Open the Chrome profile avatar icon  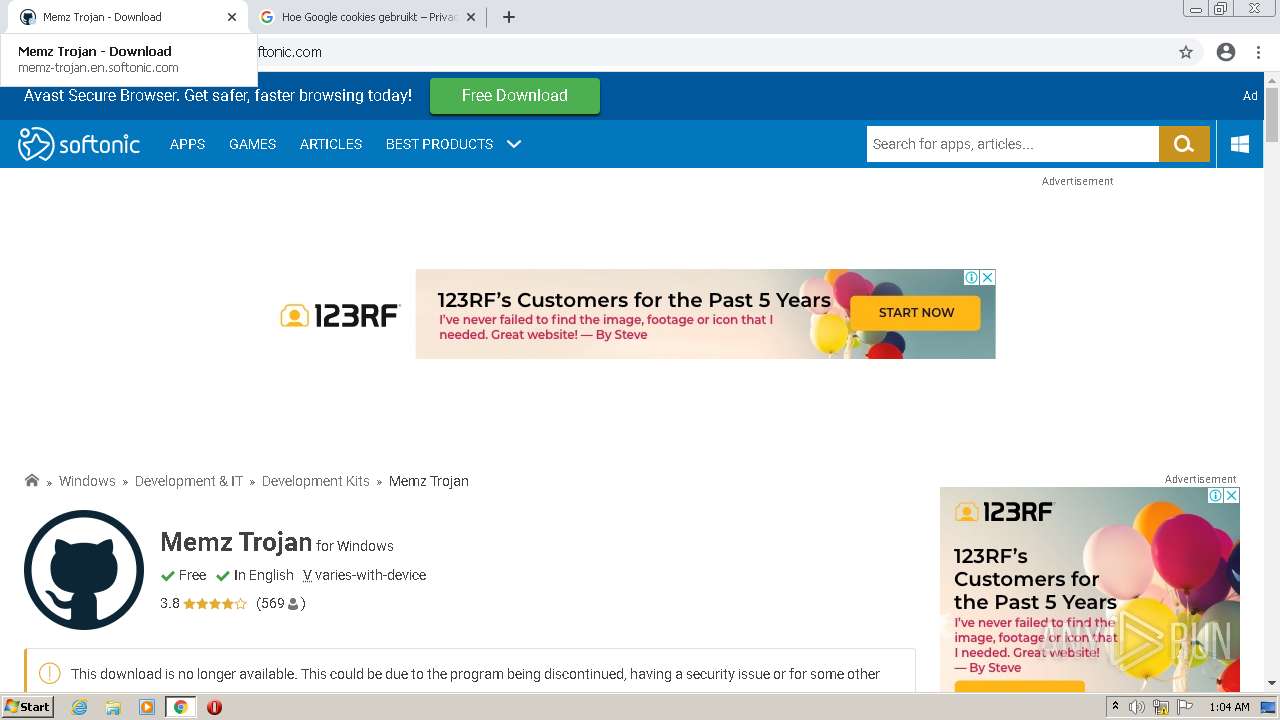tap(1226, 52)
